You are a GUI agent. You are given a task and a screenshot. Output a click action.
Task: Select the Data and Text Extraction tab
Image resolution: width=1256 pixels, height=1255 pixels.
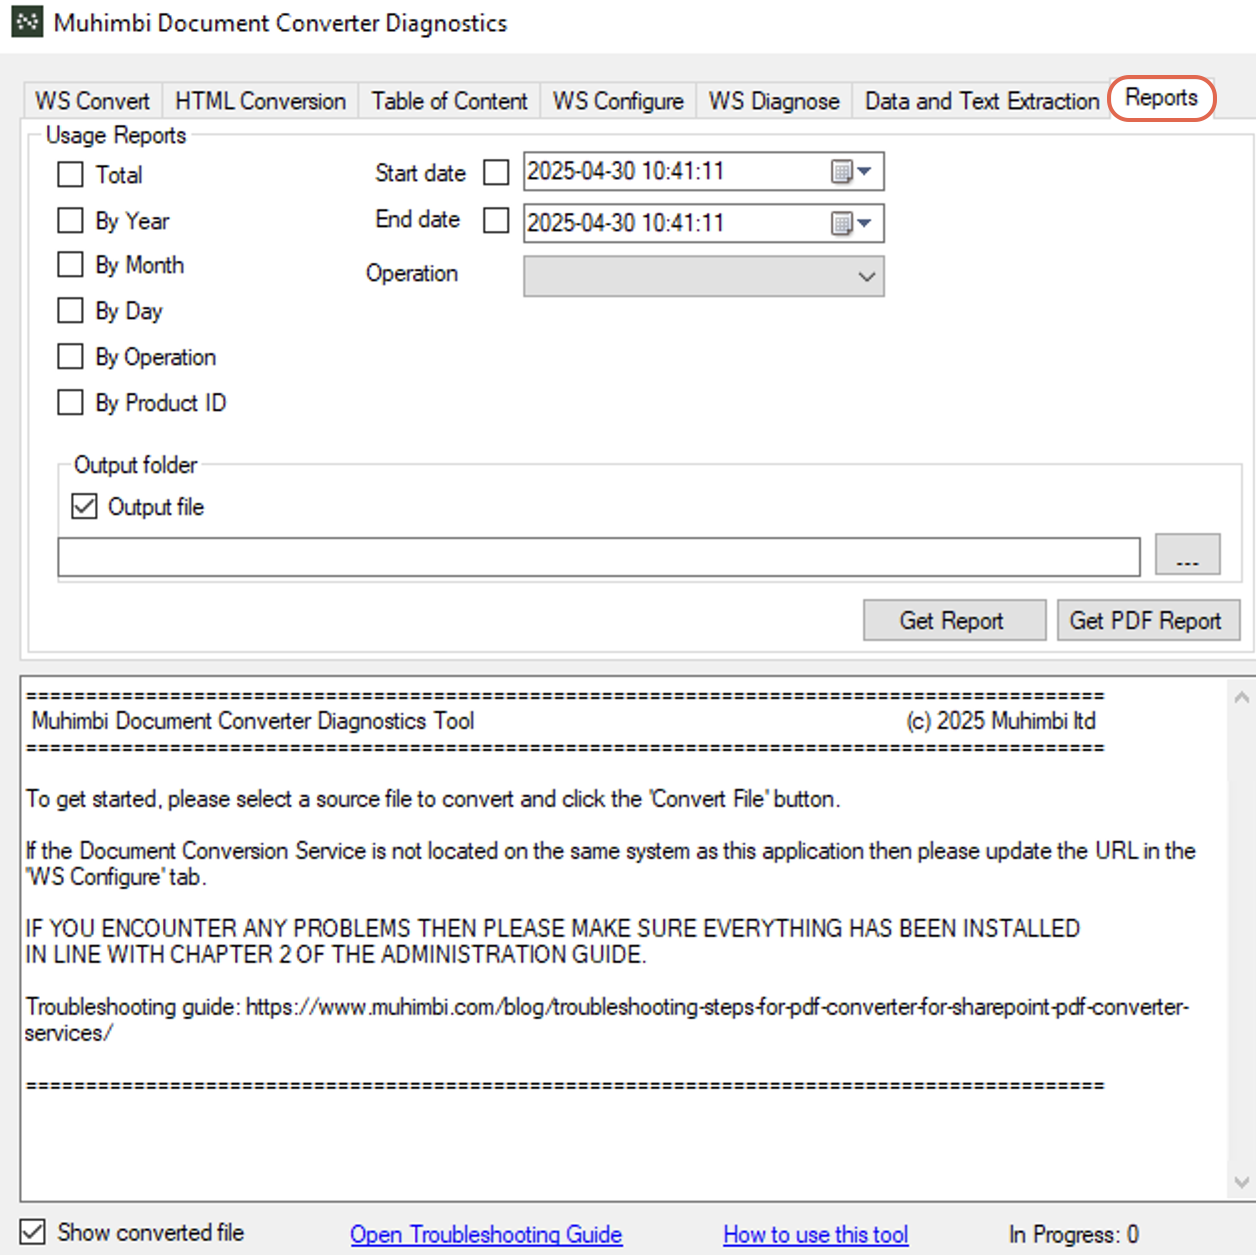(981, 101)
